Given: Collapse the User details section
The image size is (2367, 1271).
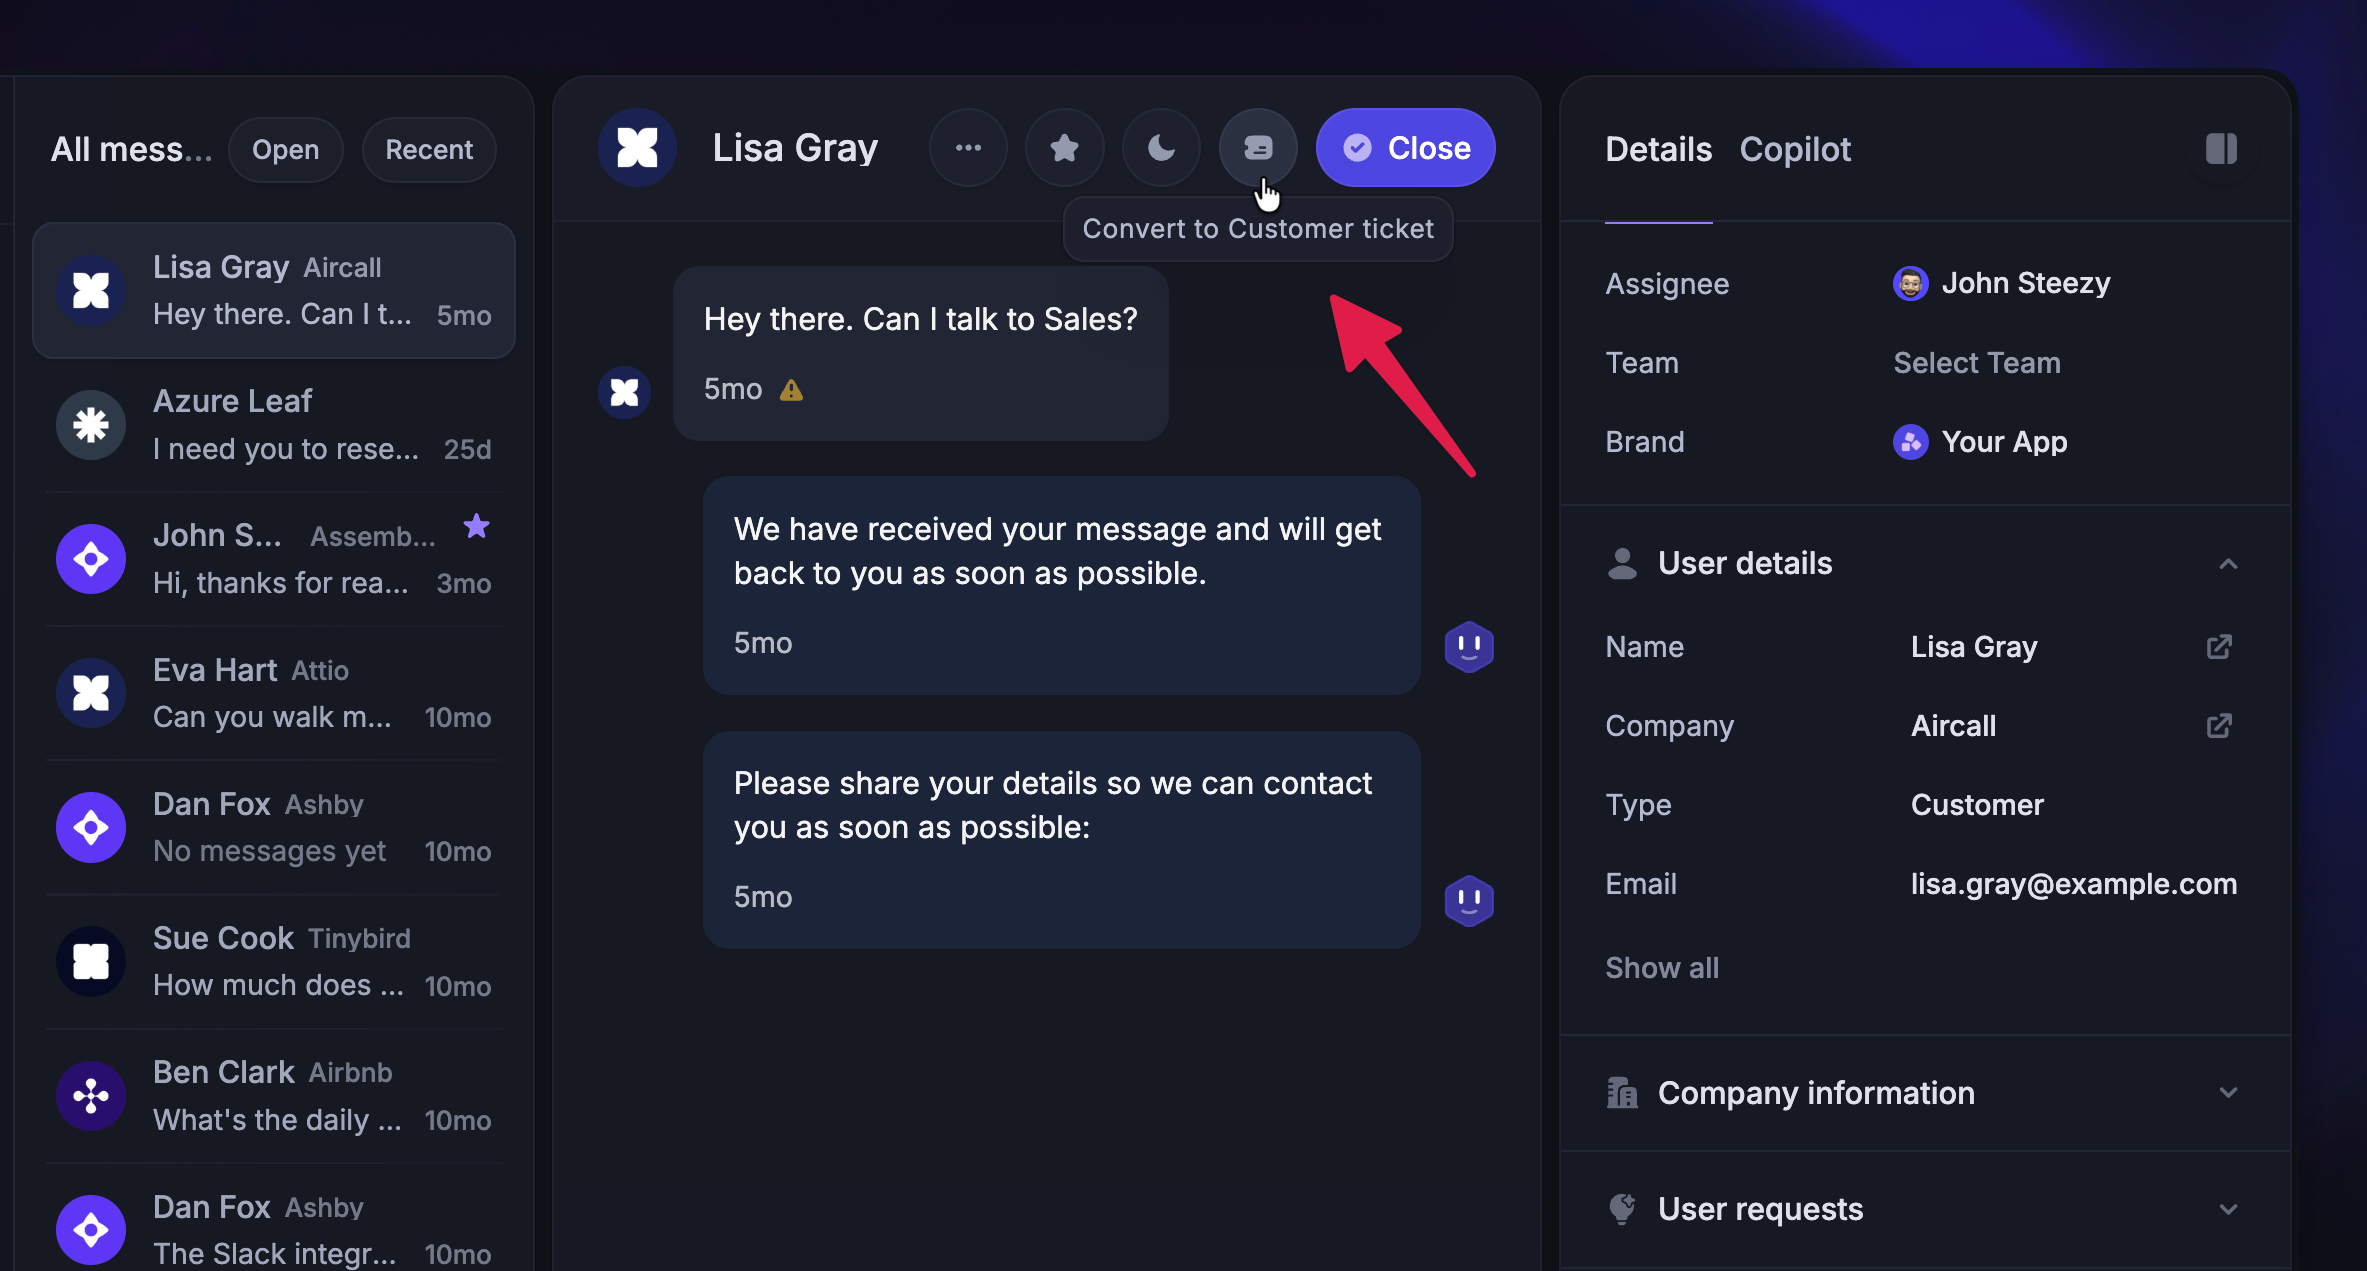Looking at the screenshot, I should [x=2227, y=564].
